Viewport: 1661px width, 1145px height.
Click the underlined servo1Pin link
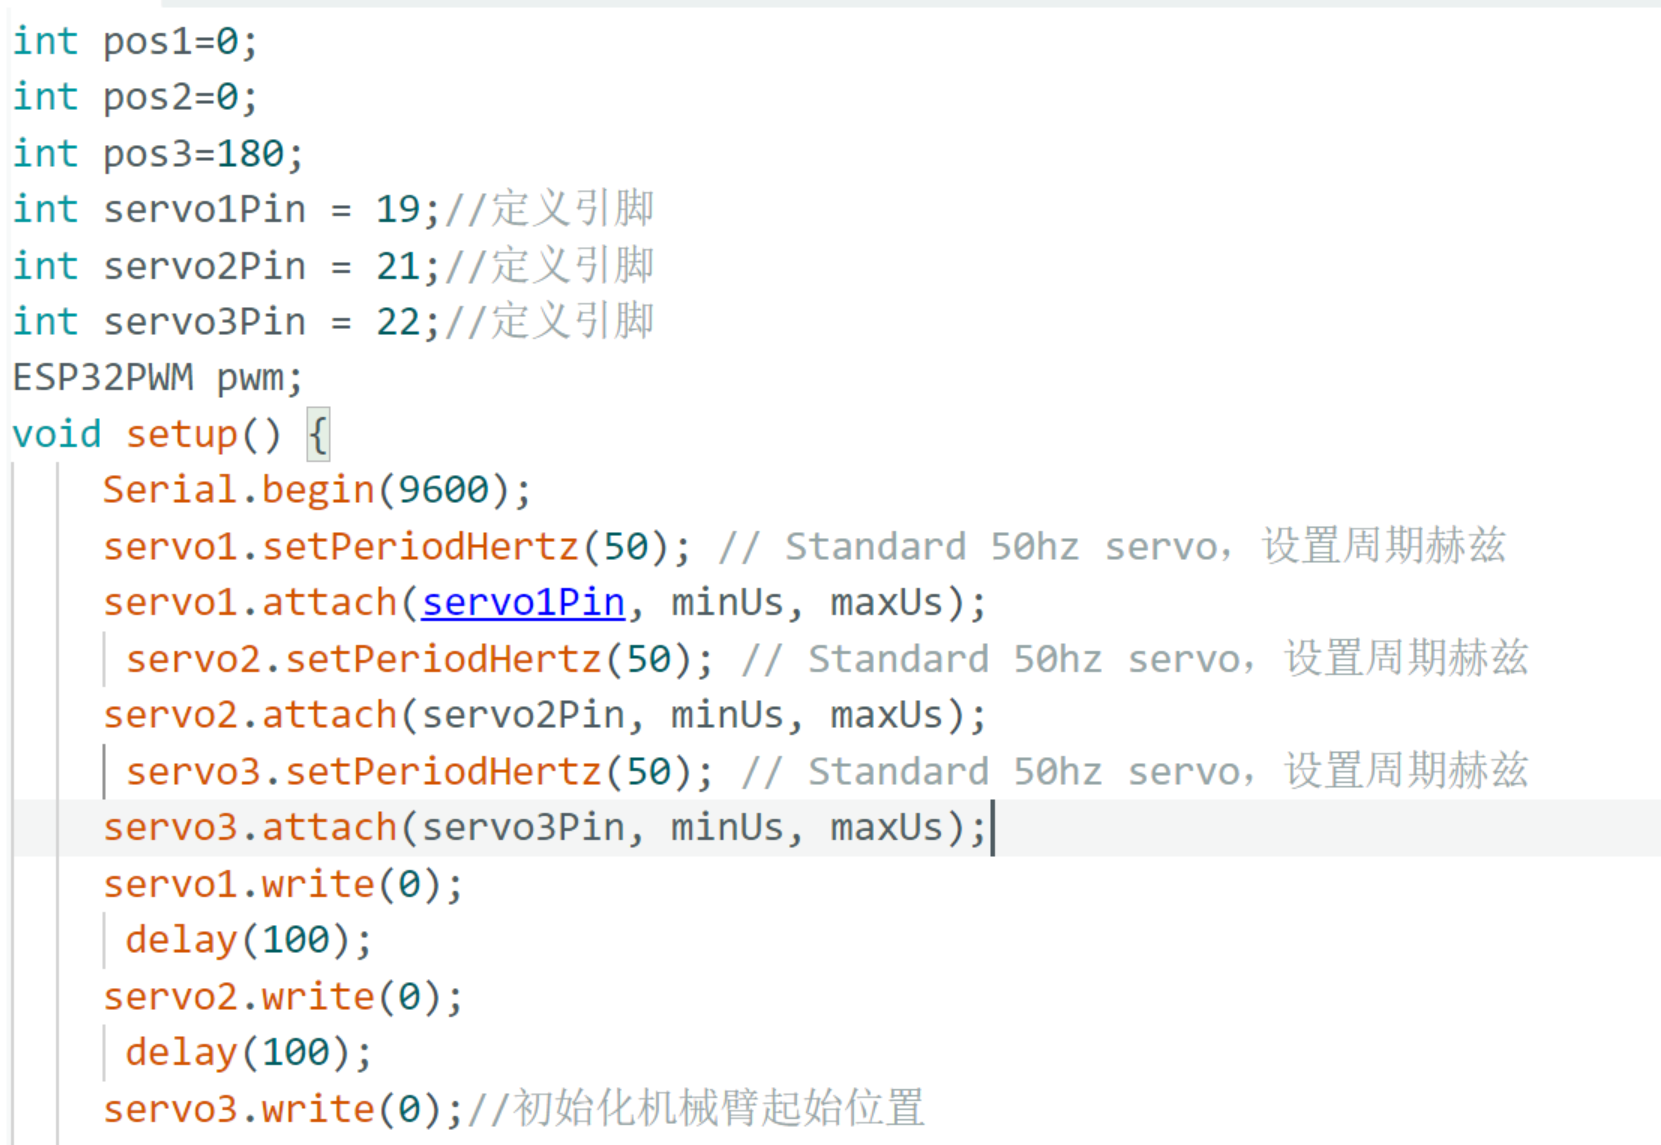point(523,603)
